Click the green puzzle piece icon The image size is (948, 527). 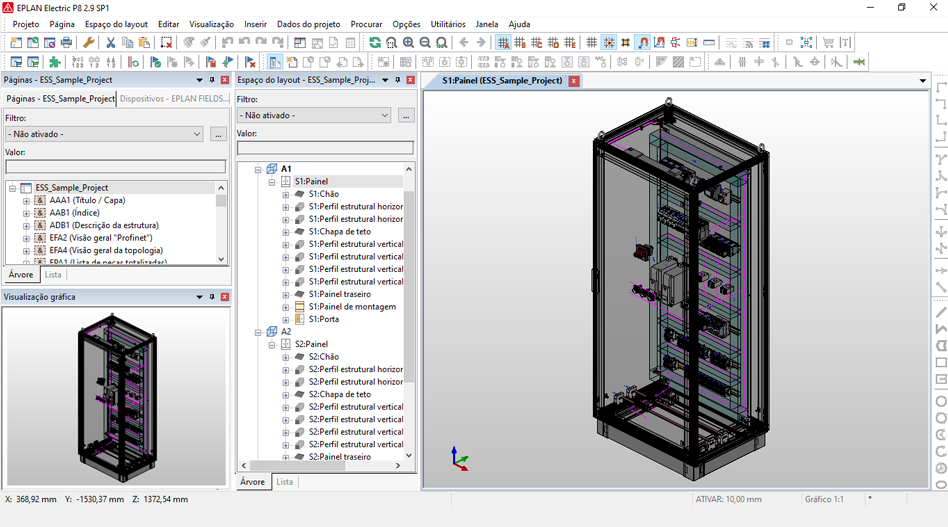click(x=55, y=62)
